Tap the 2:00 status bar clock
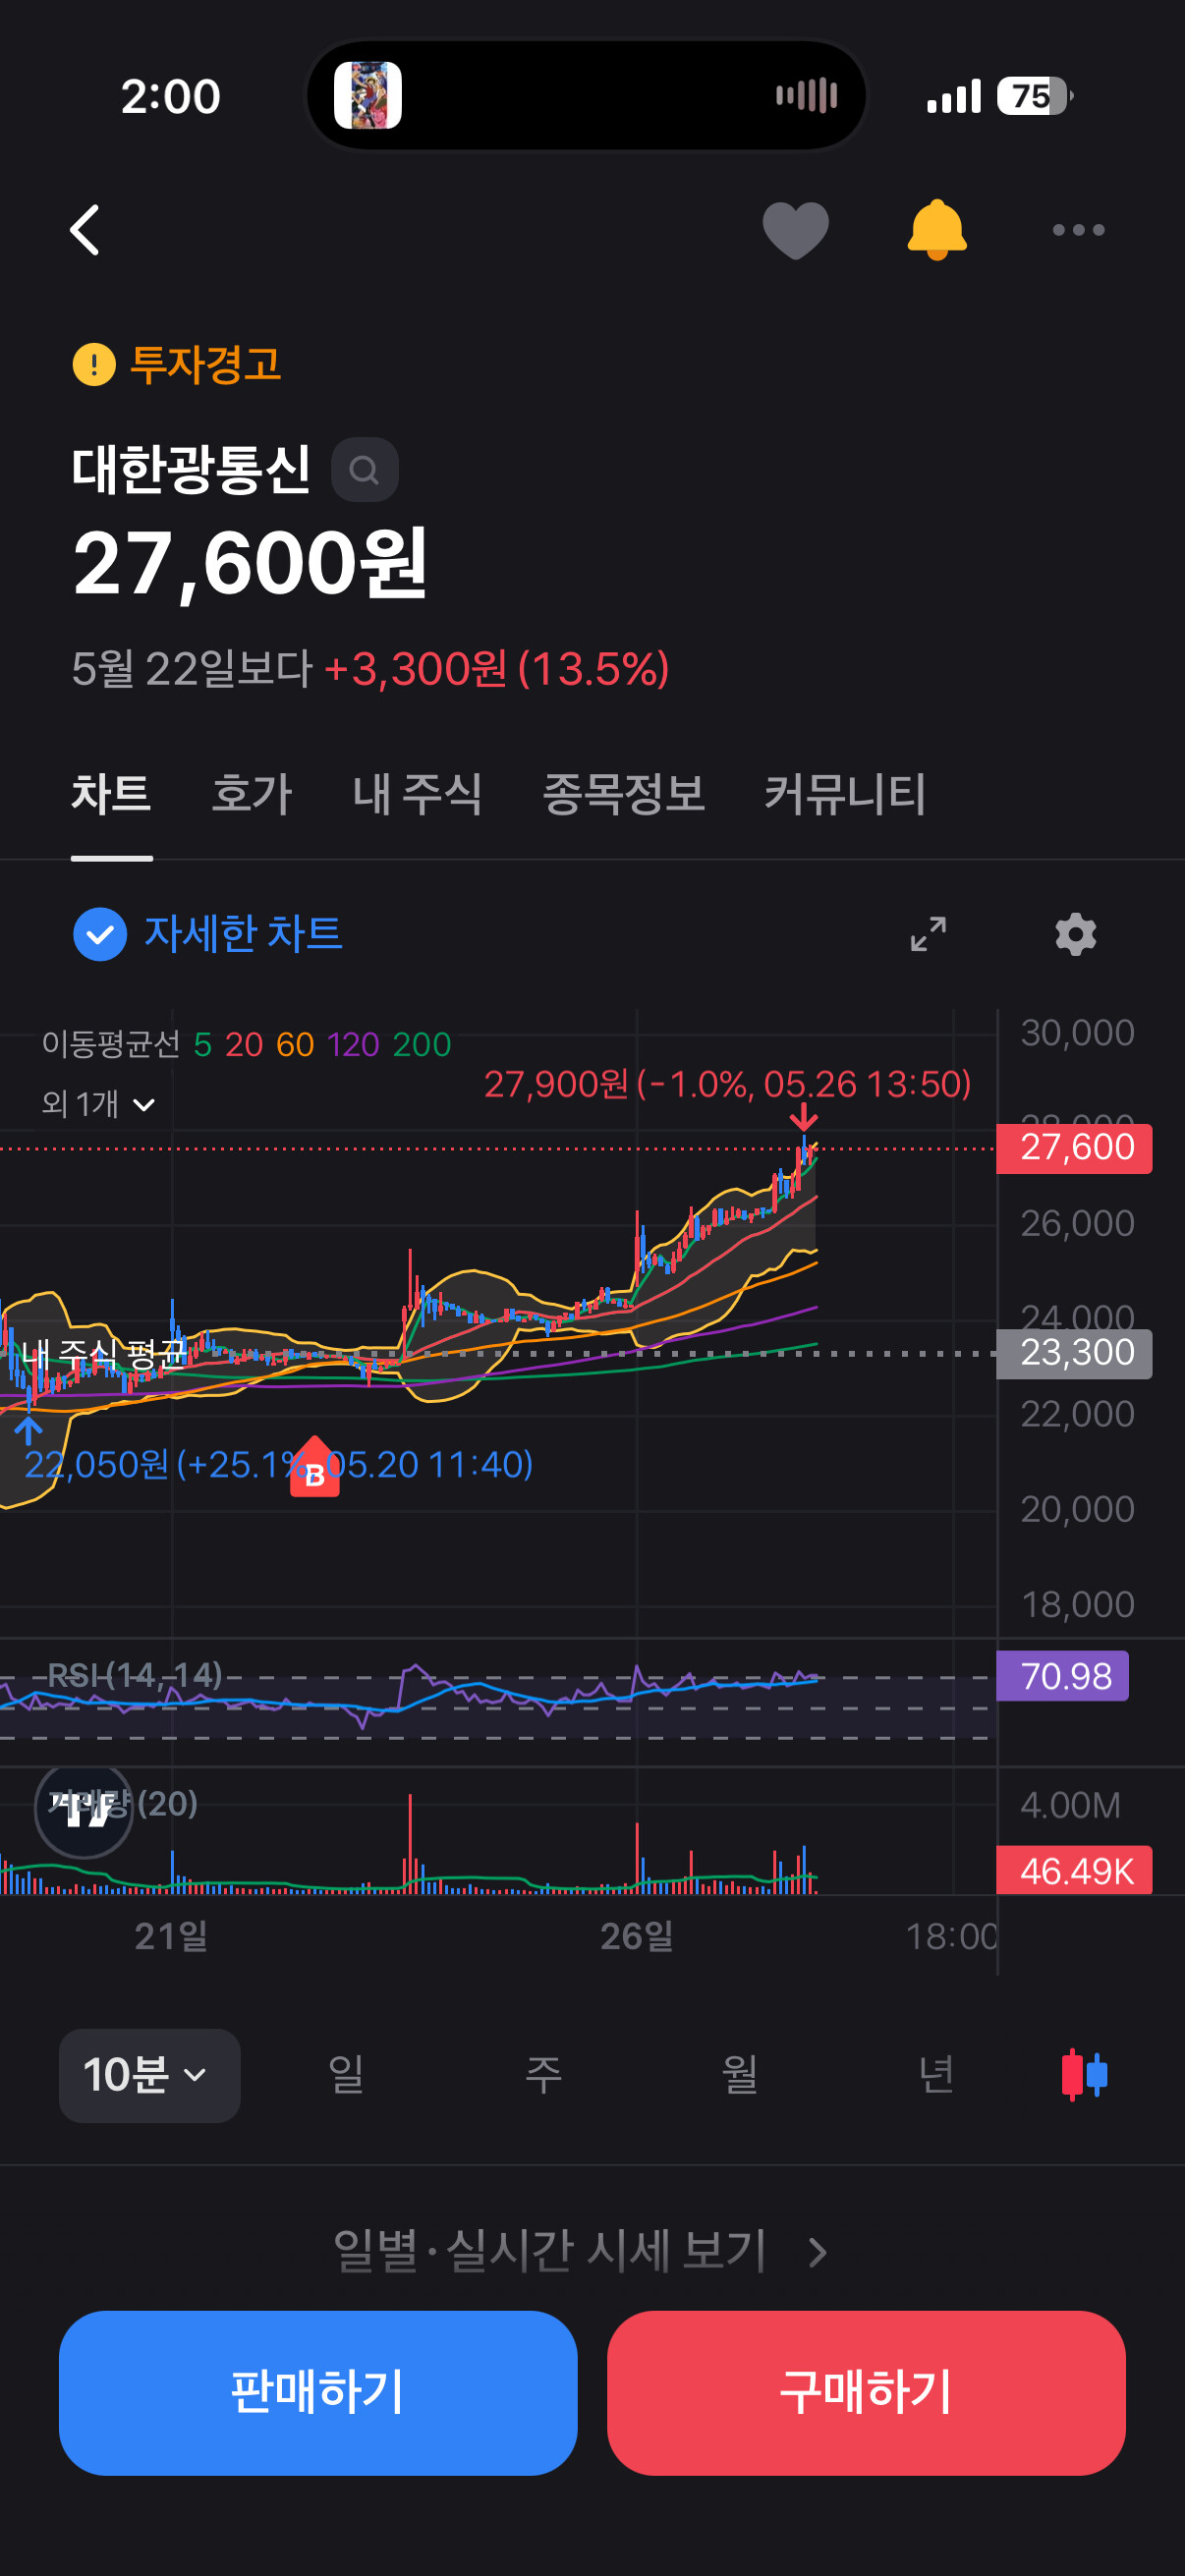1185x2576 pixels. 171,96
